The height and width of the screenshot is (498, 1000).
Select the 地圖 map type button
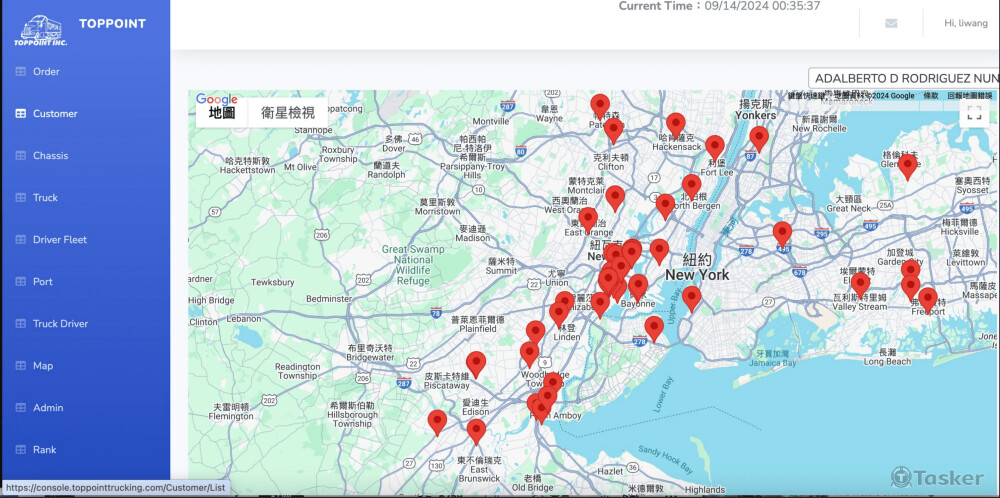point(222,113)
